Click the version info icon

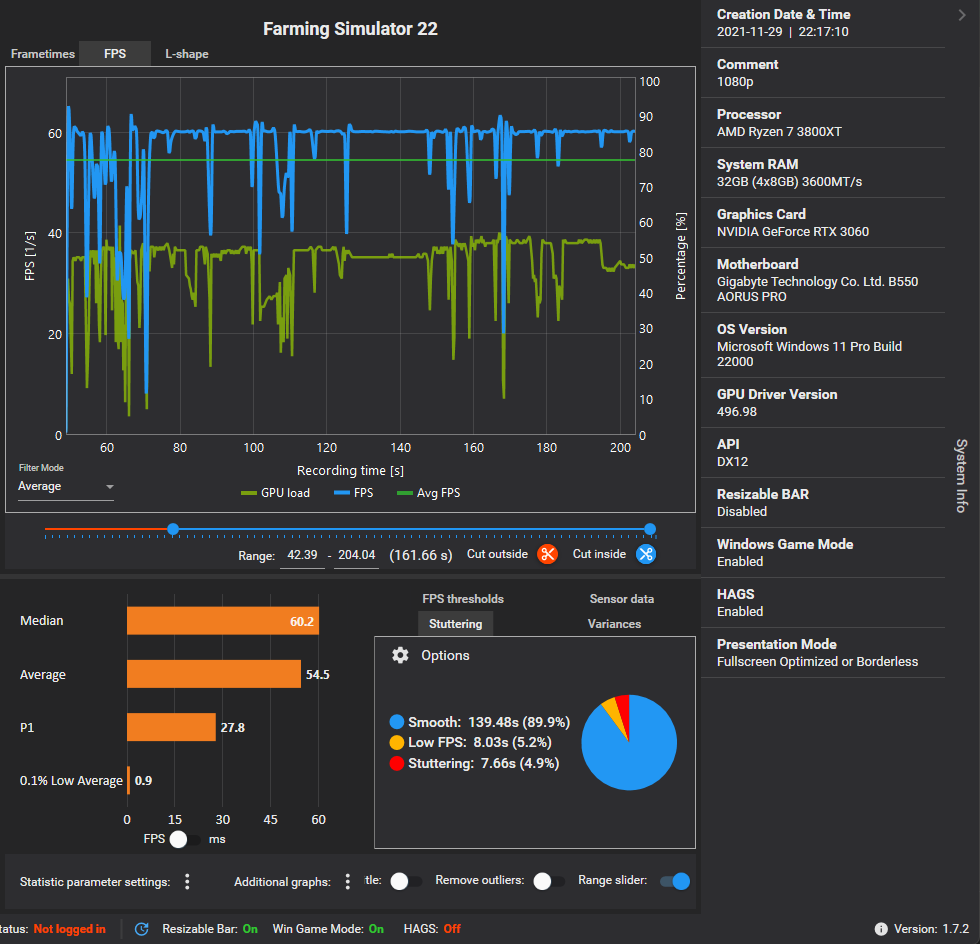(x=881, y=929)
